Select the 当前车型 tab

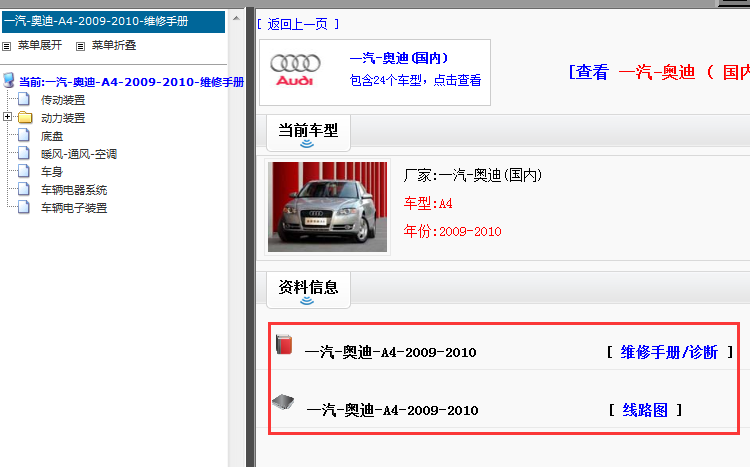(308, 133)
